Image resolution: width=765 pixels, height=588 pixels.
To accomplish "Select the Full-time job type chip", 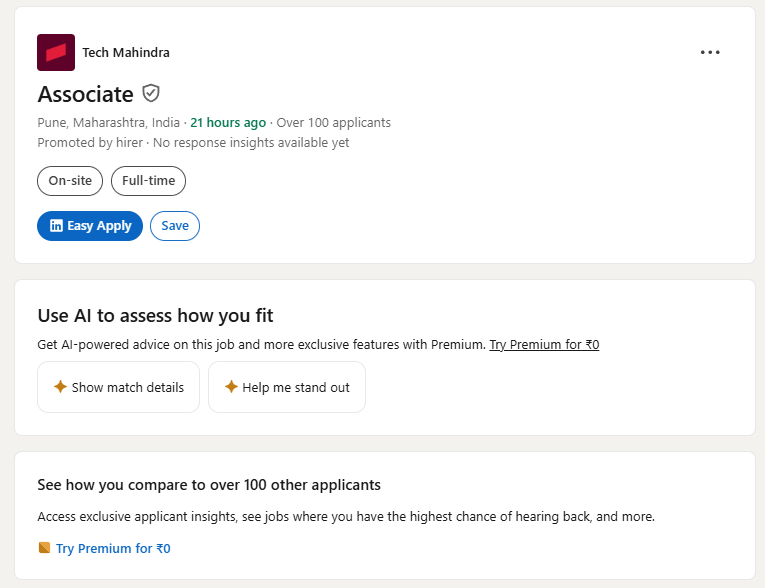I will tap(148, 181).
